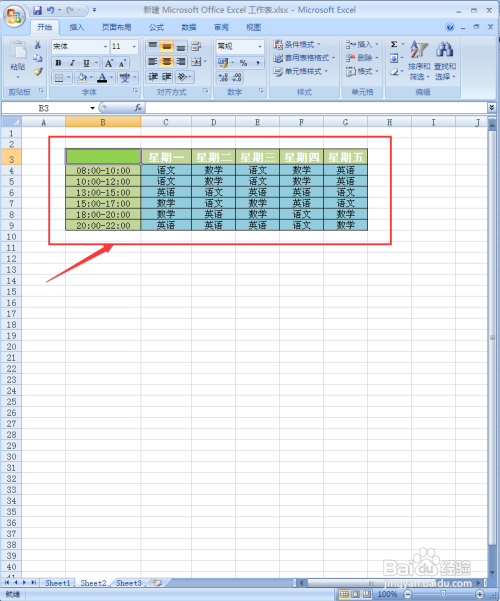Open Sort and Filter tool

419,61
